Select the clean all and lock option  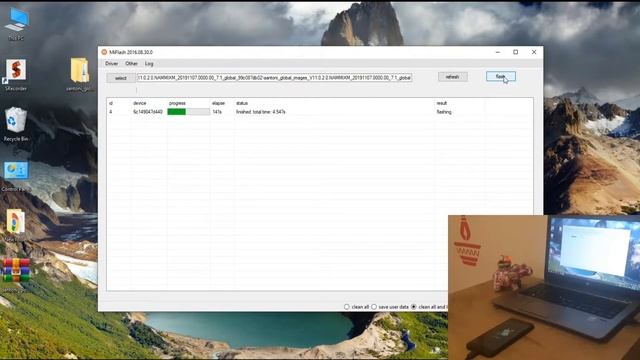click(x=413, y=307)
